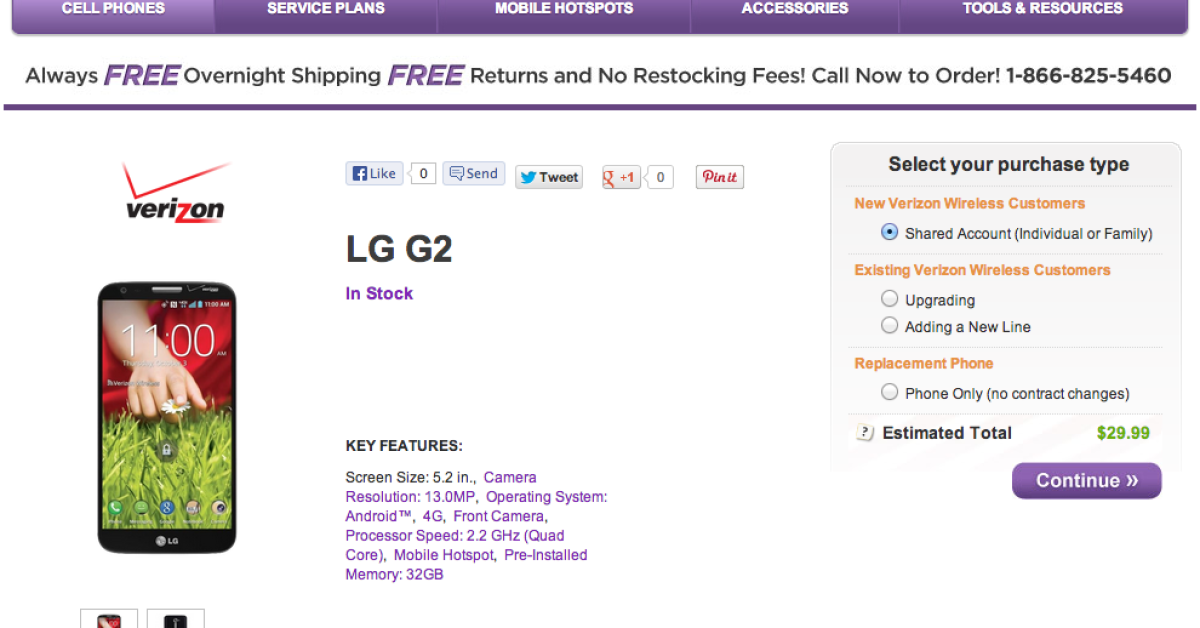1200x628 pixels.
Task: Click the LG G2 phone image
Action: 167,417
